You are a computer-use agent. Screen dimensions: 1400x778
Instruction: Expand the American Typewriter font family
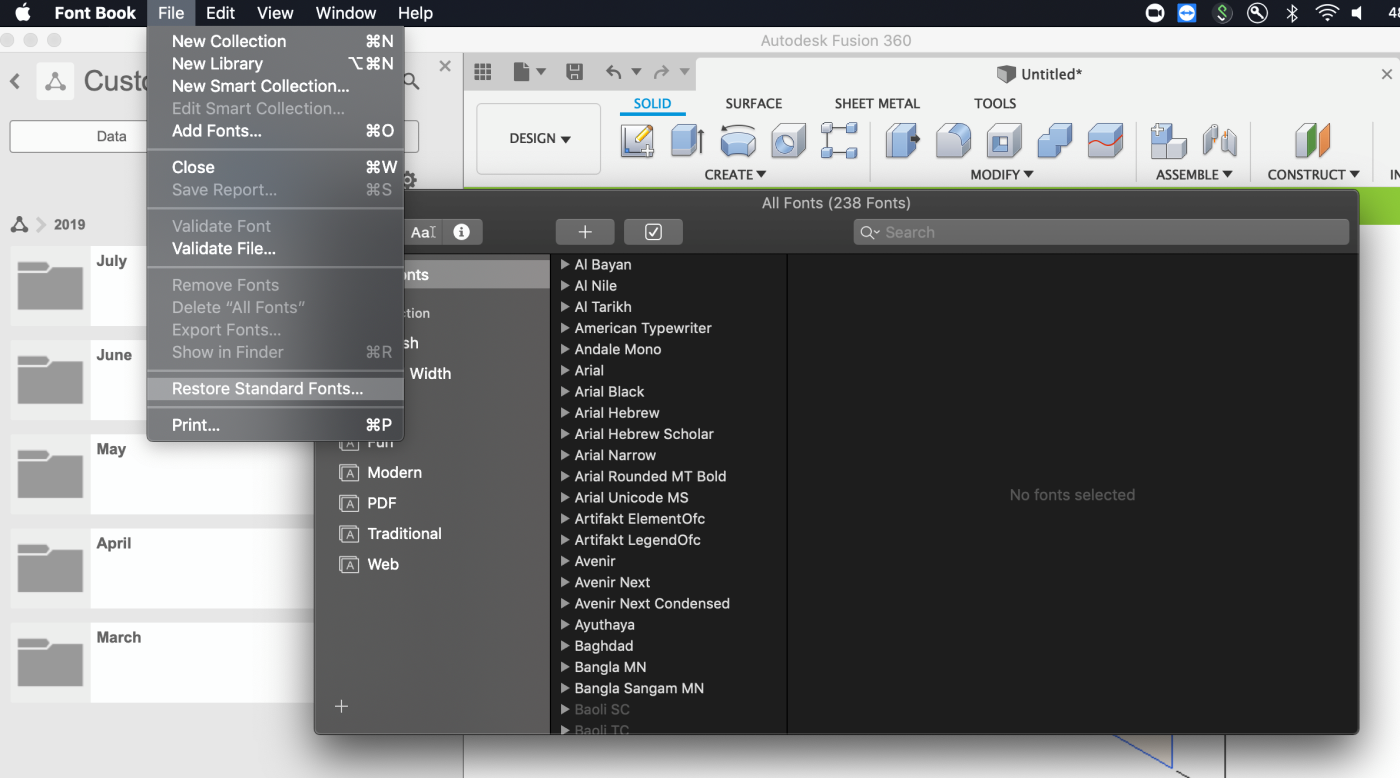pos(565,328)
